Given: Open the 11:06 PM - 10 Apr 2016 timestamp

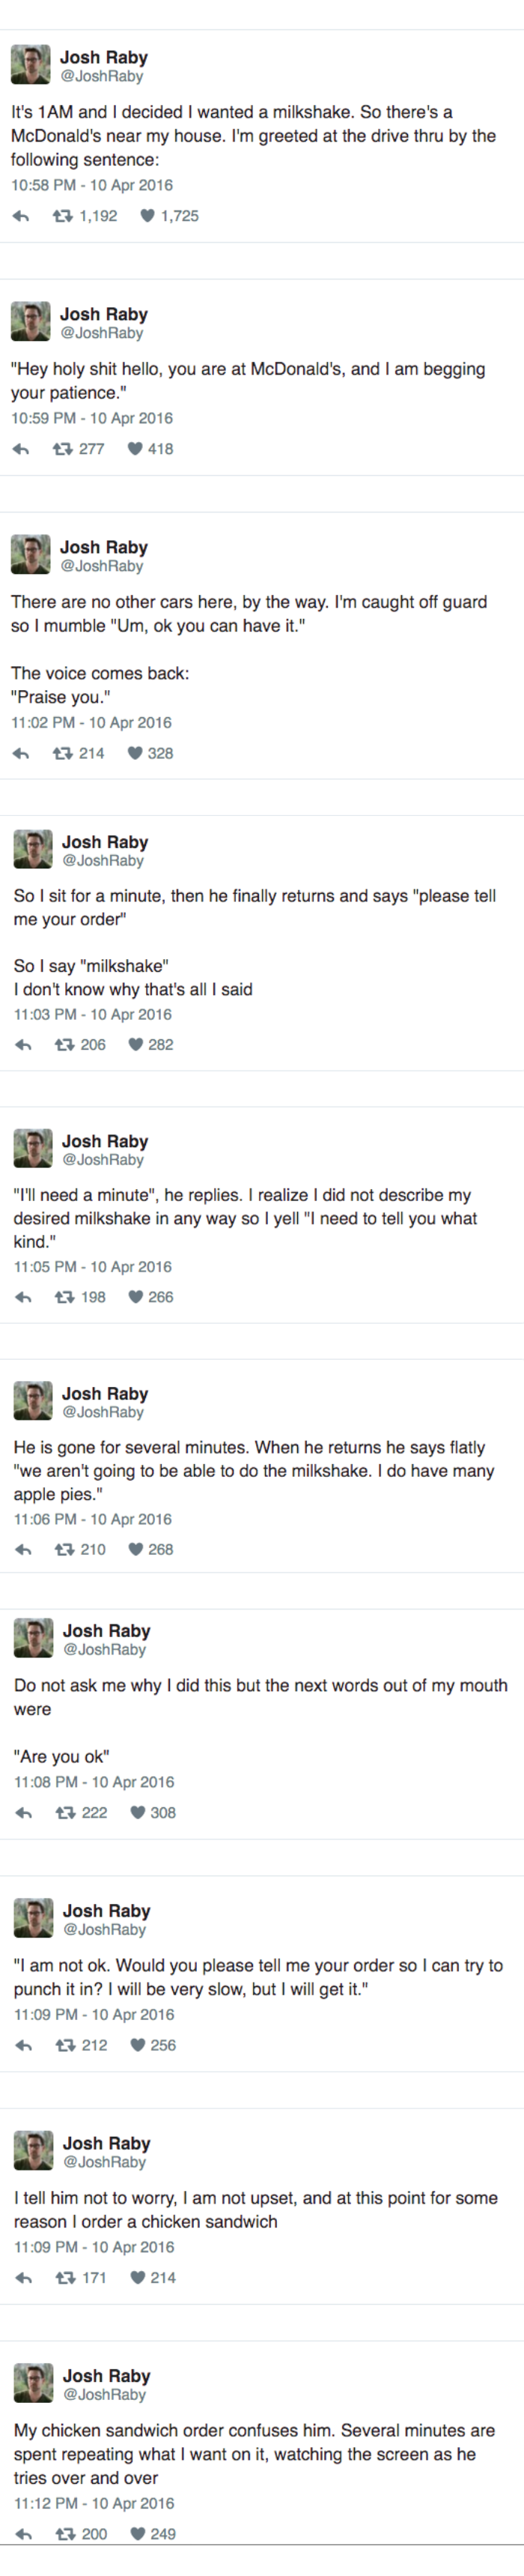Looking at the screenshot, I should [93, 1519].
